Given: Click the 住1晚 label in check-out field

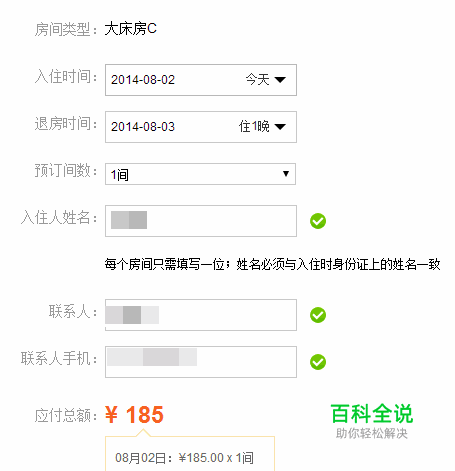Looking at the screenshot, I should tap(254, 127).
